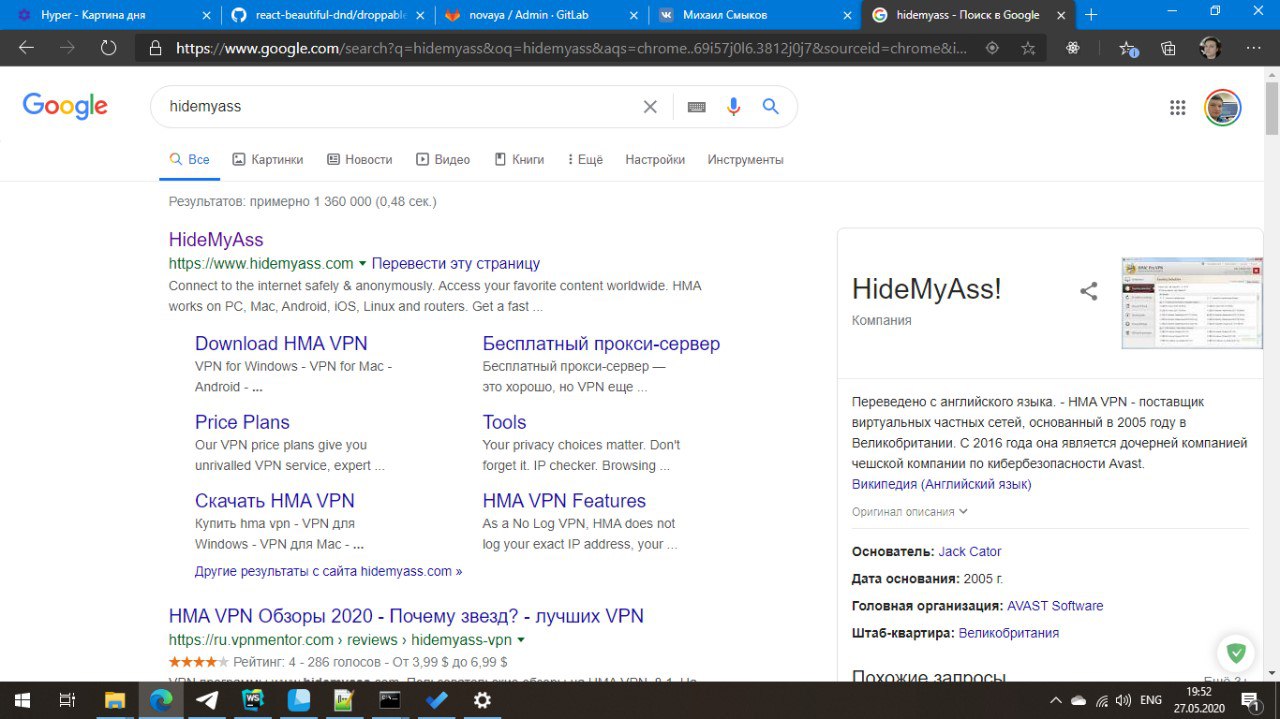Open HMA VPN Features sitelink
The width and height of the screenshot is (1280, 719).
[x=564, y=500]
